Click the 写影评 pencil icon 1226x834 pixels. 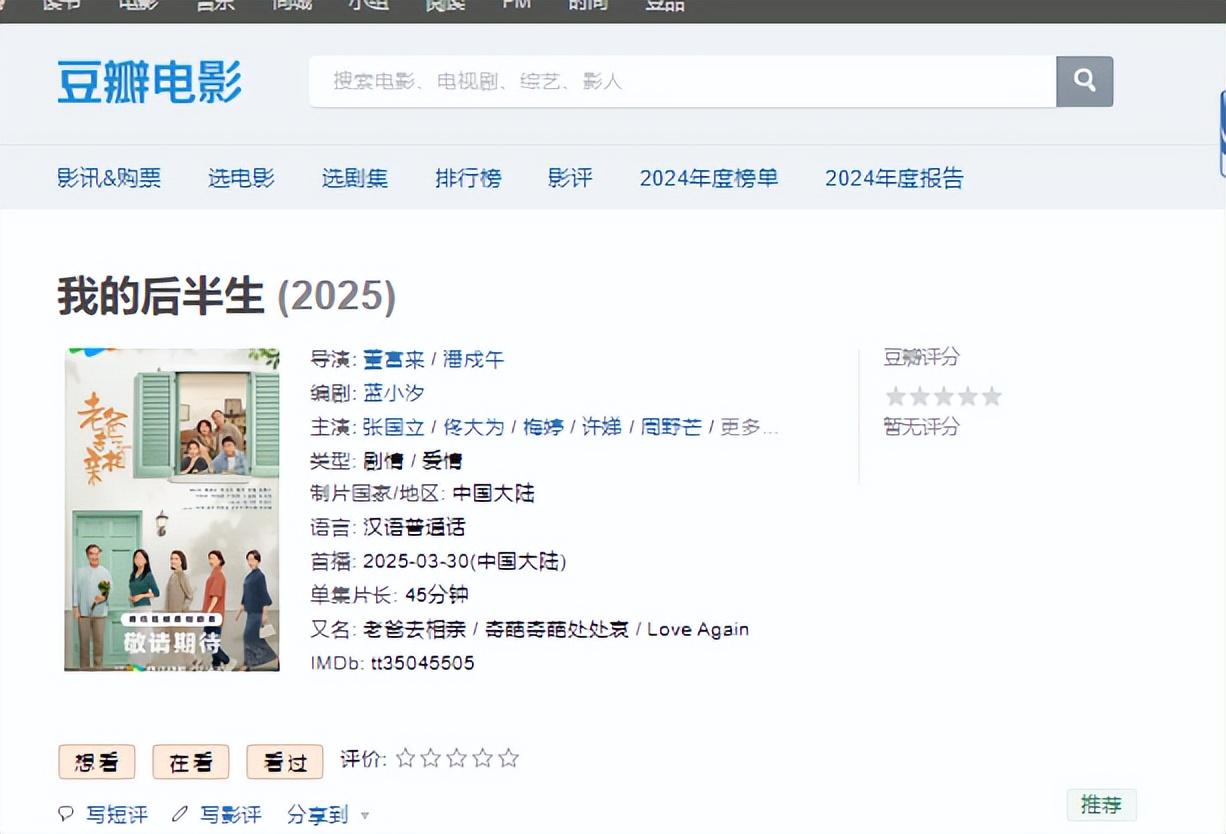coord(180,814)
